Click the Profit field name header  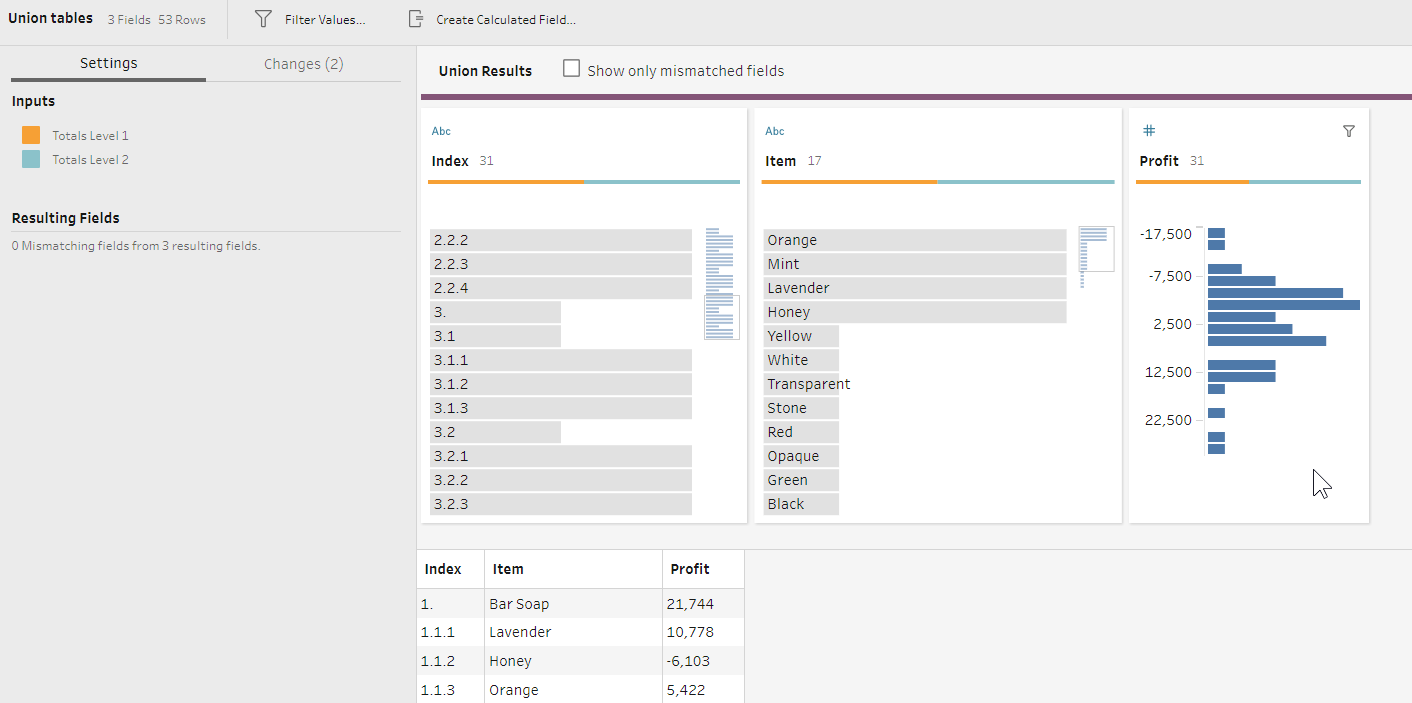pyautogui.click(x=1159, y=161)
